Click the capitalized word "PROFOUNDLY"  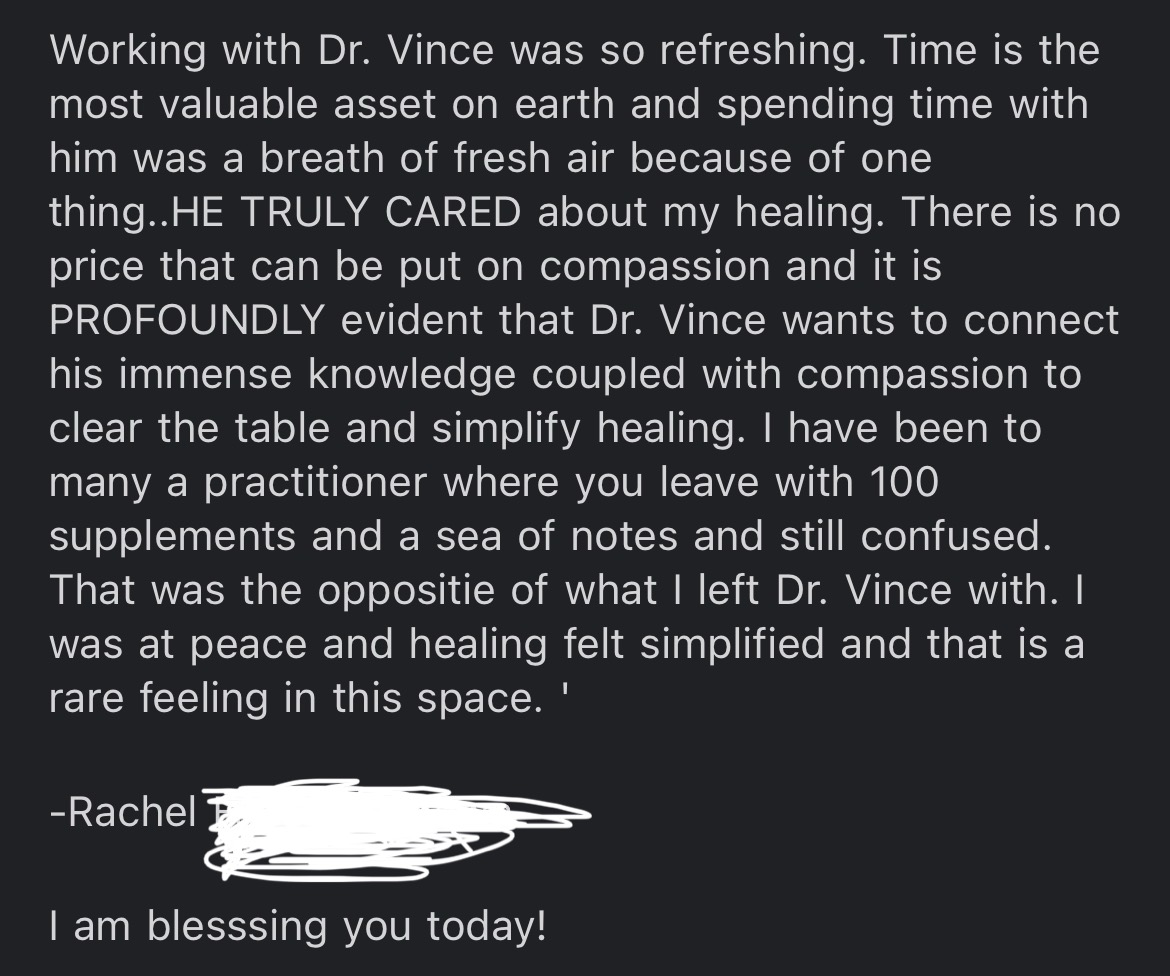tap(186, 321)
